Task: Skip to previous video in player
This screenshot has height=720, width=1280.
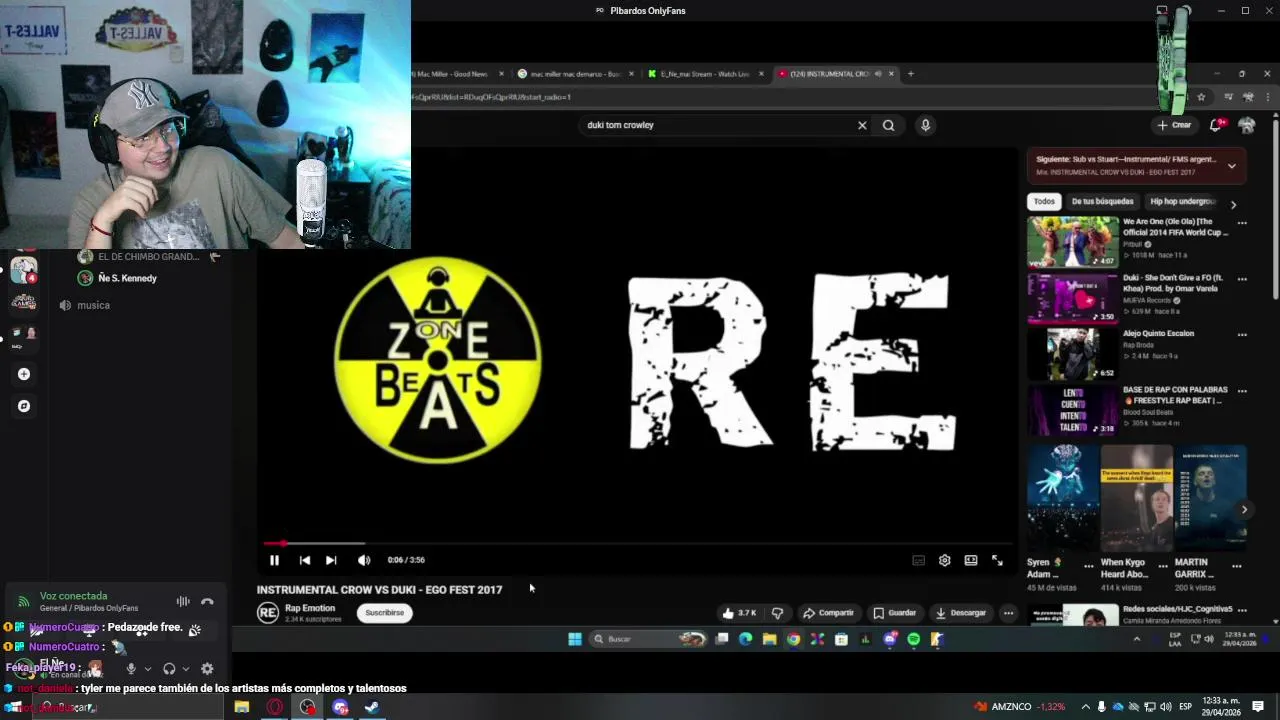Action: click(305, 561)
